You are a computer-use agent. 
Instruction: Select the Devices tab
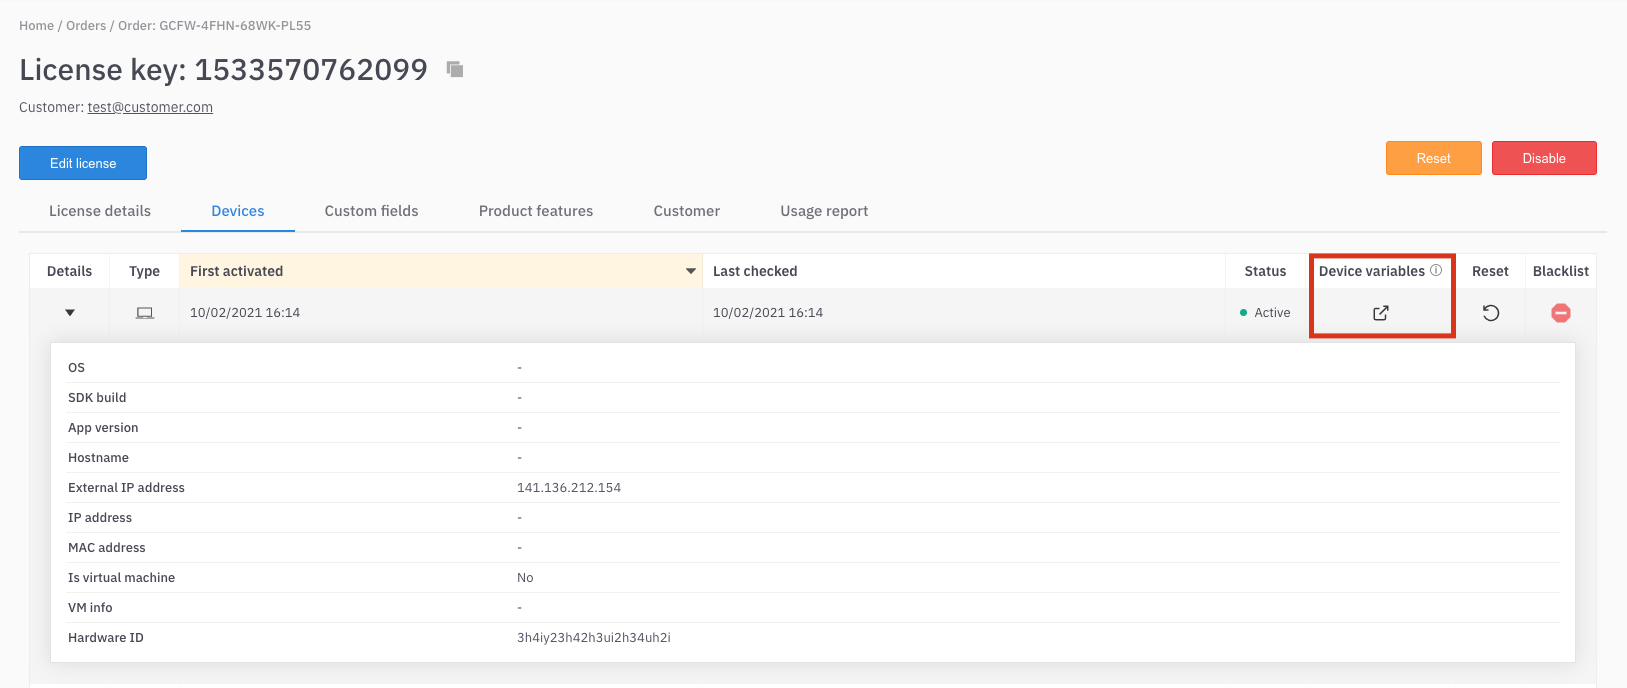point(238,211)
